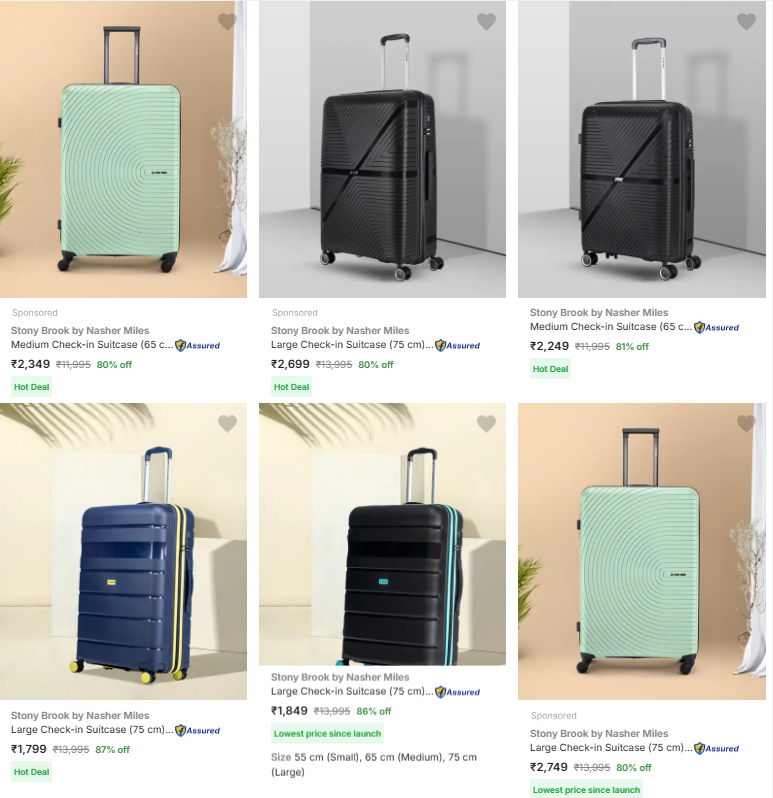This screenshot has height=798, width=773.
Task: Open the navy blue suitcase product image
Action: 123,560
